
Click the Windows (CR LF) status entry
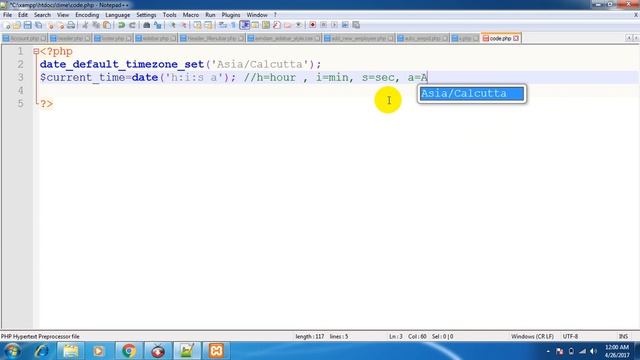[532, 337]
